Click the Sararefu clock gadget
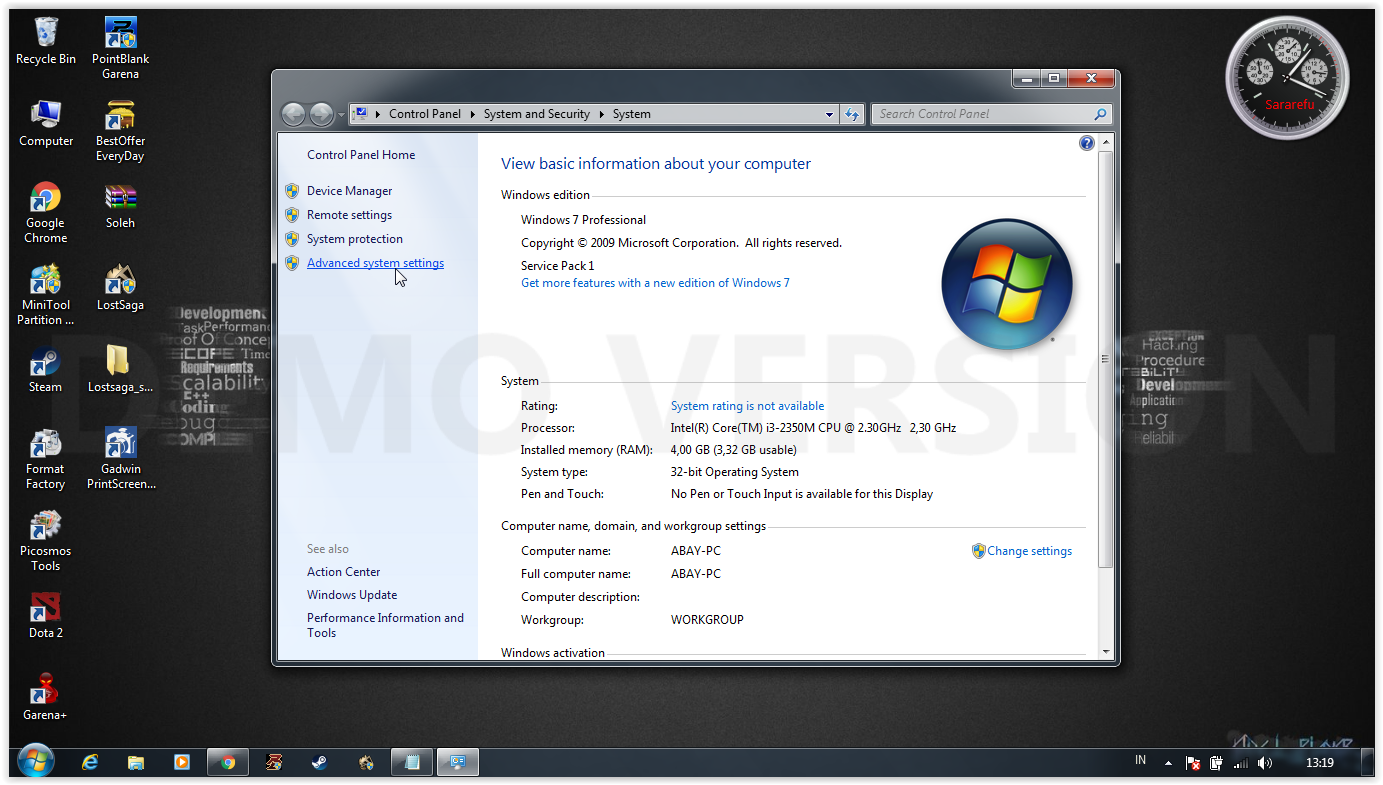The height and width of the screenshot is (785, 1383). click(1287, 78)
